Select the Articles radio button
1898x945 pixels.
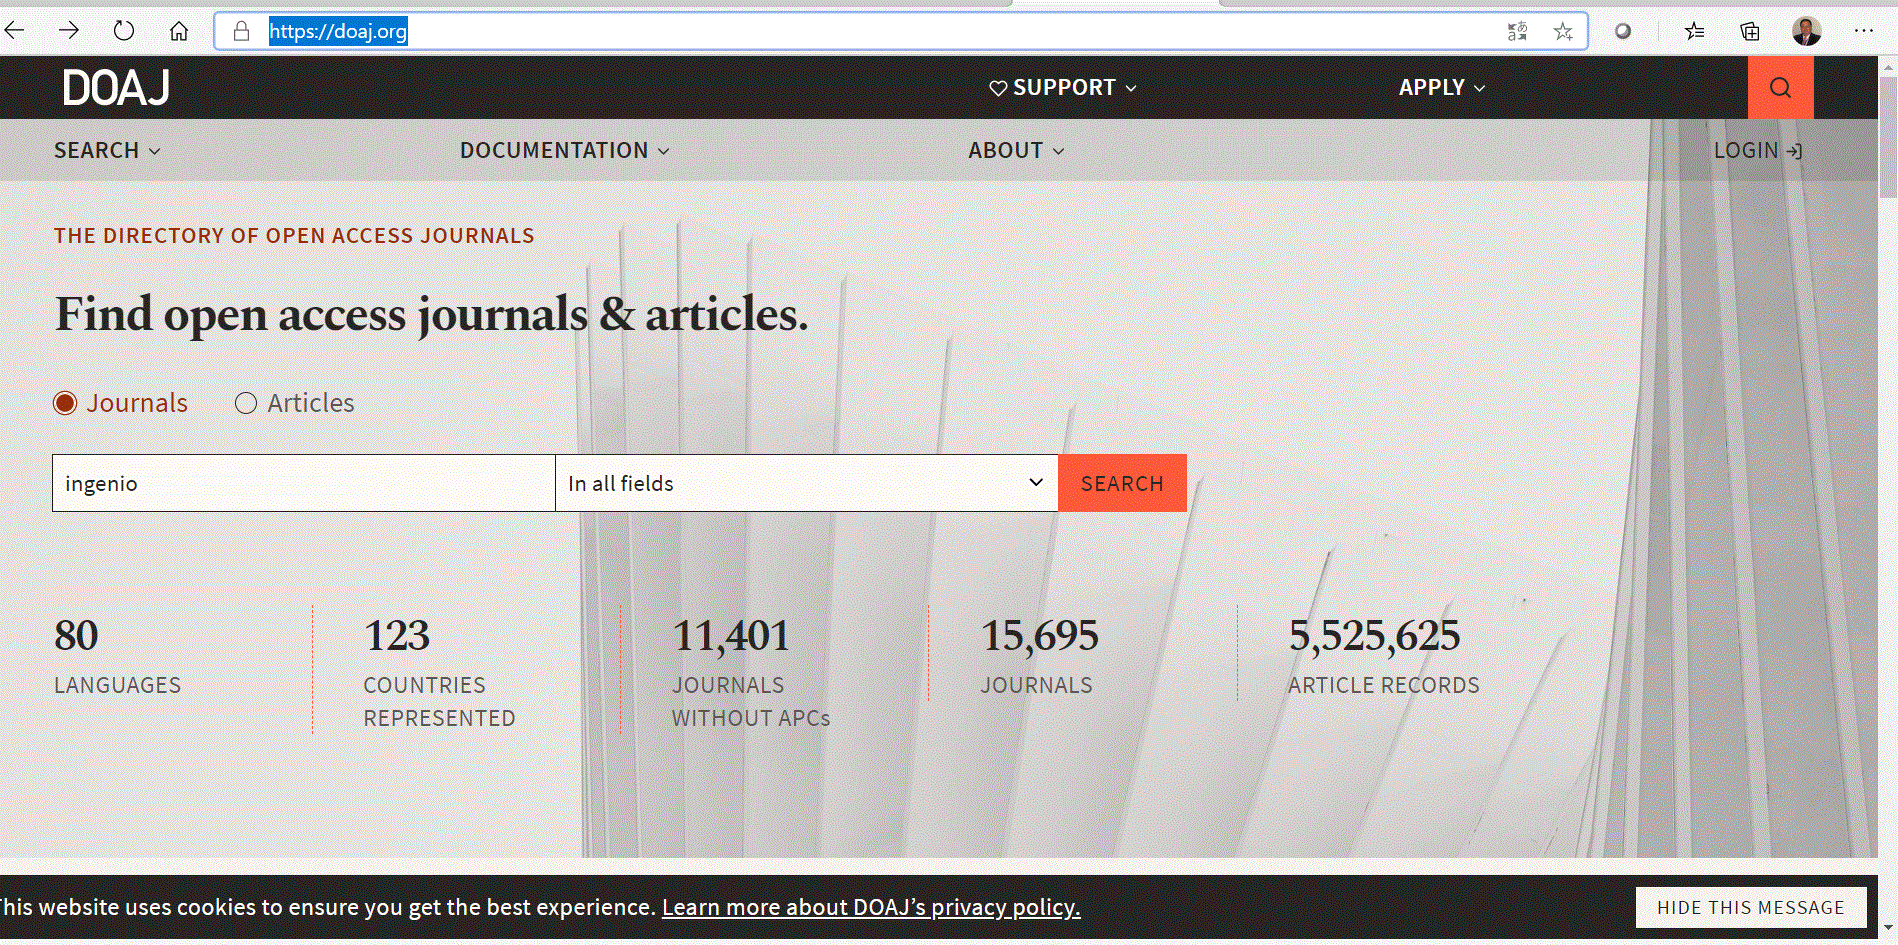[x=246, y=403]
